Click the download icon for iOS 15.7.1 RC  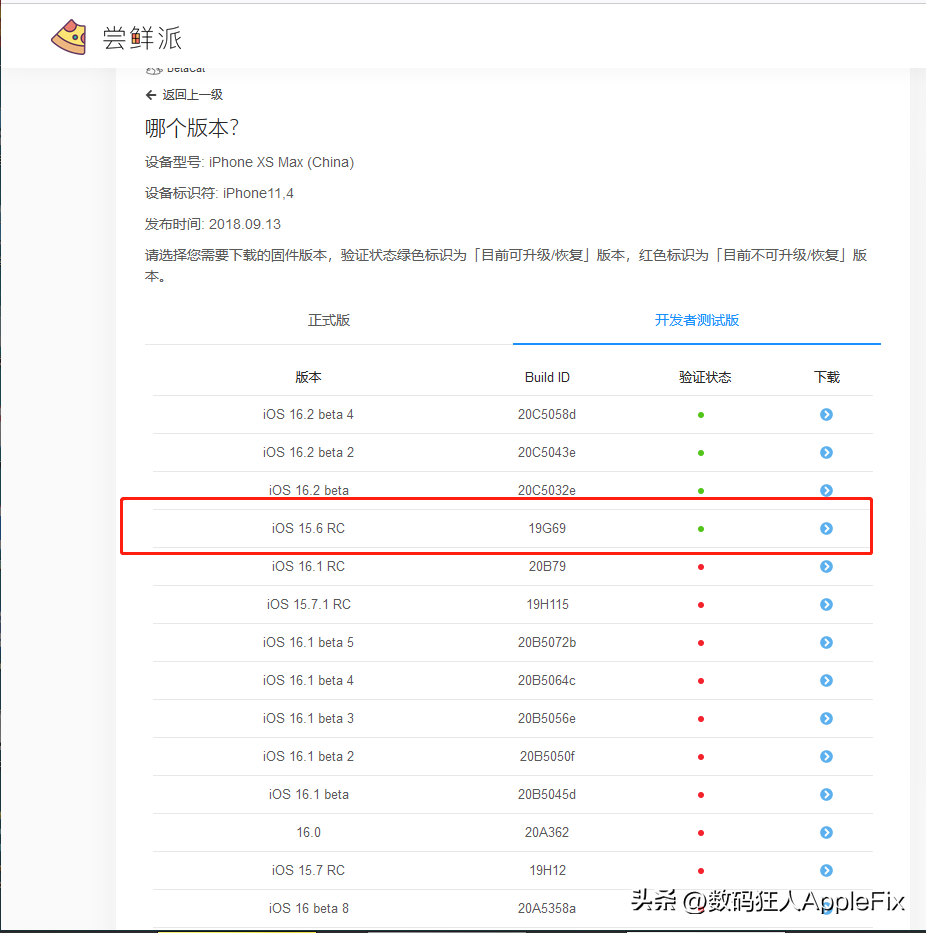826,604
